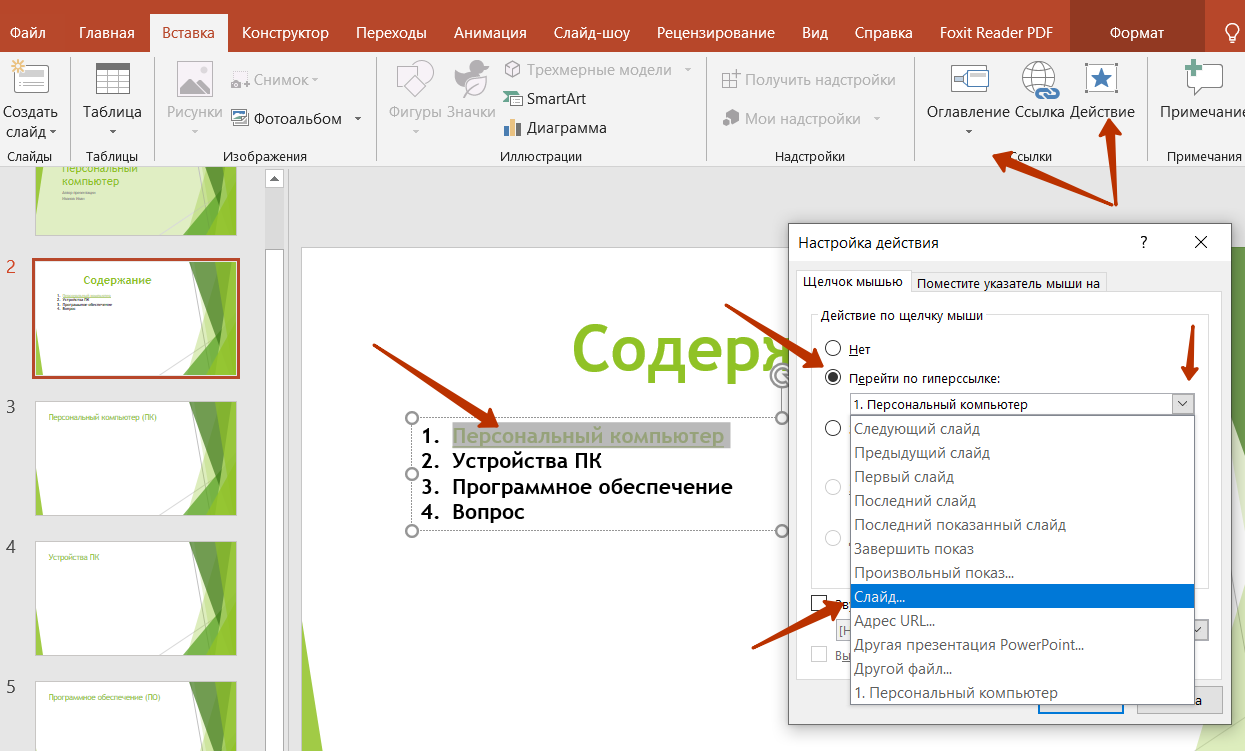Open the Foxit Reader PDF tab
Image resolution: width=1245 pixels, height=751 pixels.
(996, 33)
